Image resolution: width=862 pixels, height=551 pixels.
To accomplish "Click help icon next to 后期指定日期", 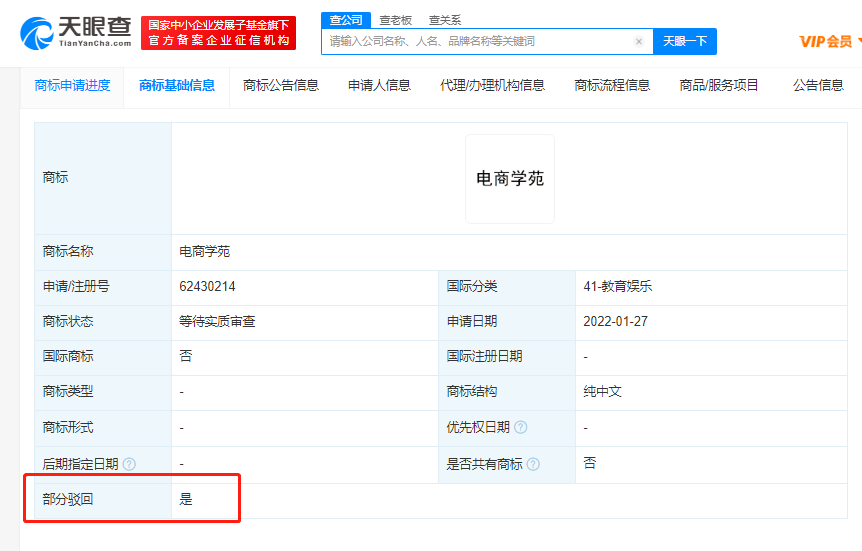I will [x=129, y=465].
